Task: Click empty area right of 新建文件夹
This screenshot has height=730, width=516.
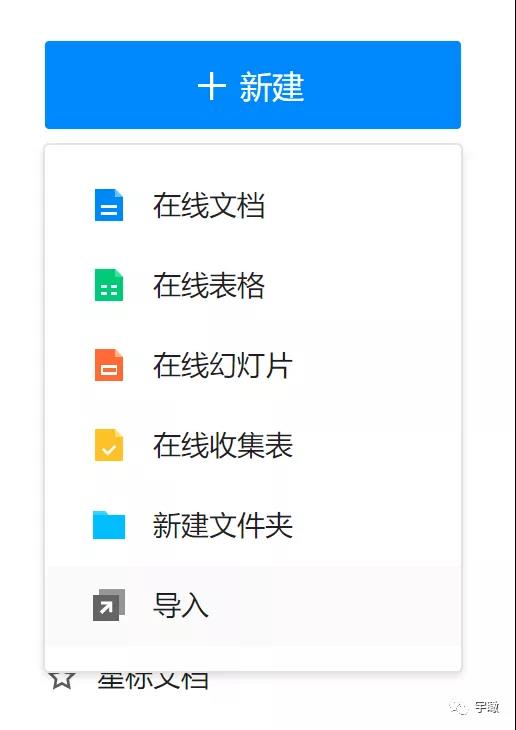Action: coord(377,525)
